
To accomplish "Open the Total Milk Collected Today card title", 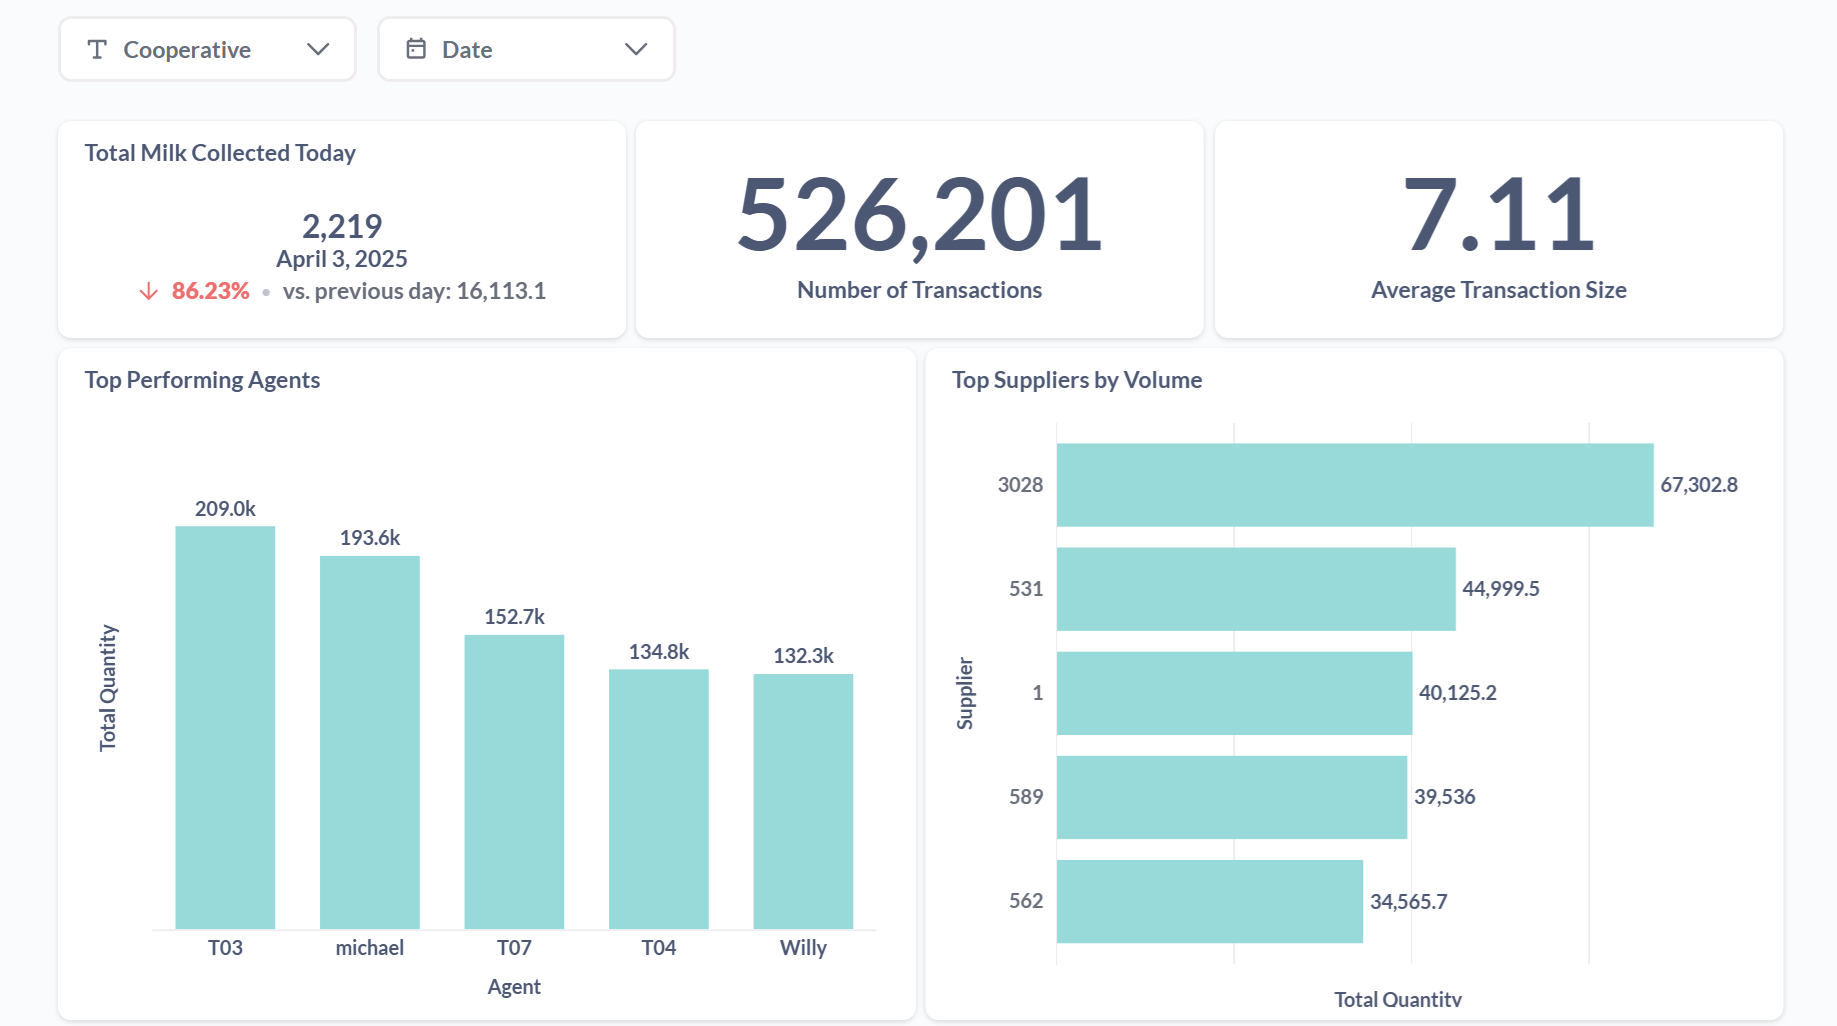I will (220, 153).
